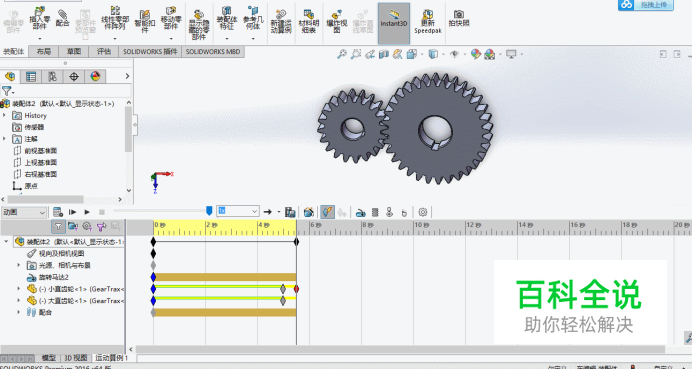Open the DisplayManager color wheel tab
Screen dimensions: 692x369
pos(95,77)
